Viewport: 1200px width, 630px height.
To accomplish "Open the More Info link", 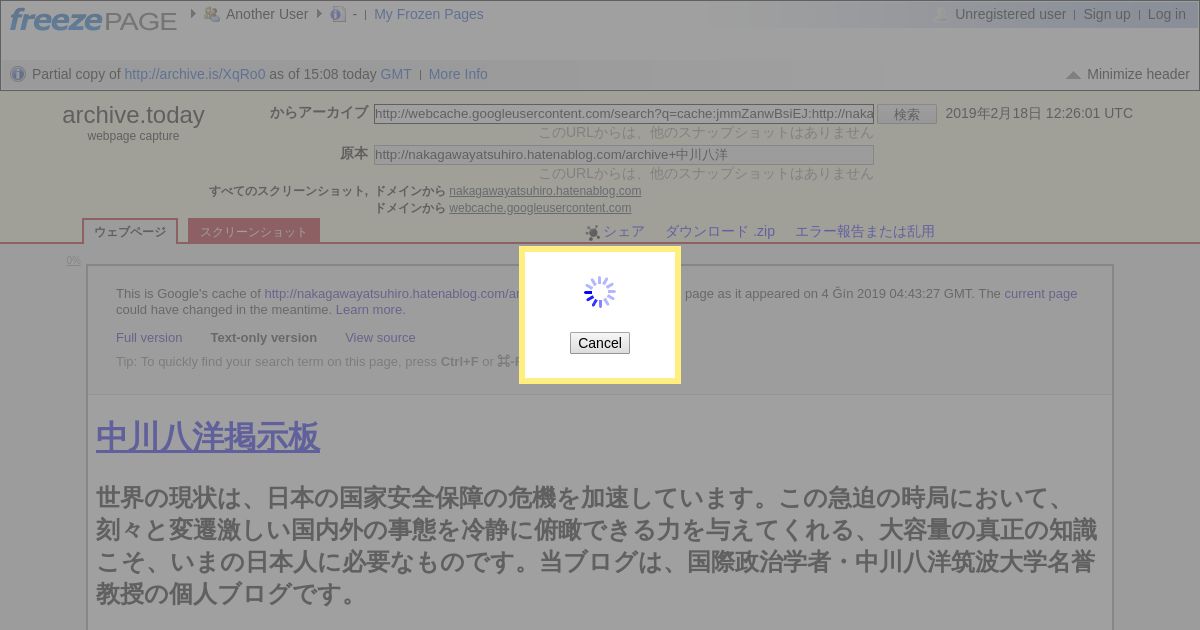I will (458, 74).
